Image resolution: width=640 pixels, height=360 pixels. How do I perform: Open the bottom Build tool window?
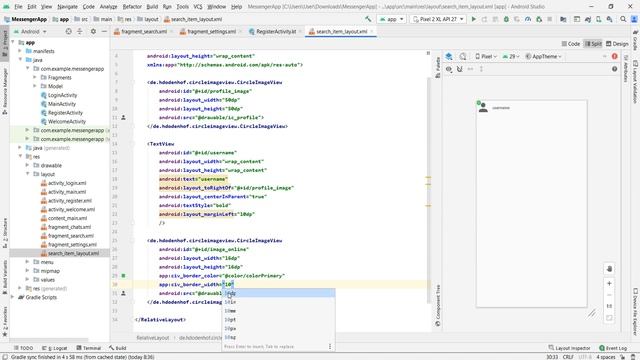[118, 348]
